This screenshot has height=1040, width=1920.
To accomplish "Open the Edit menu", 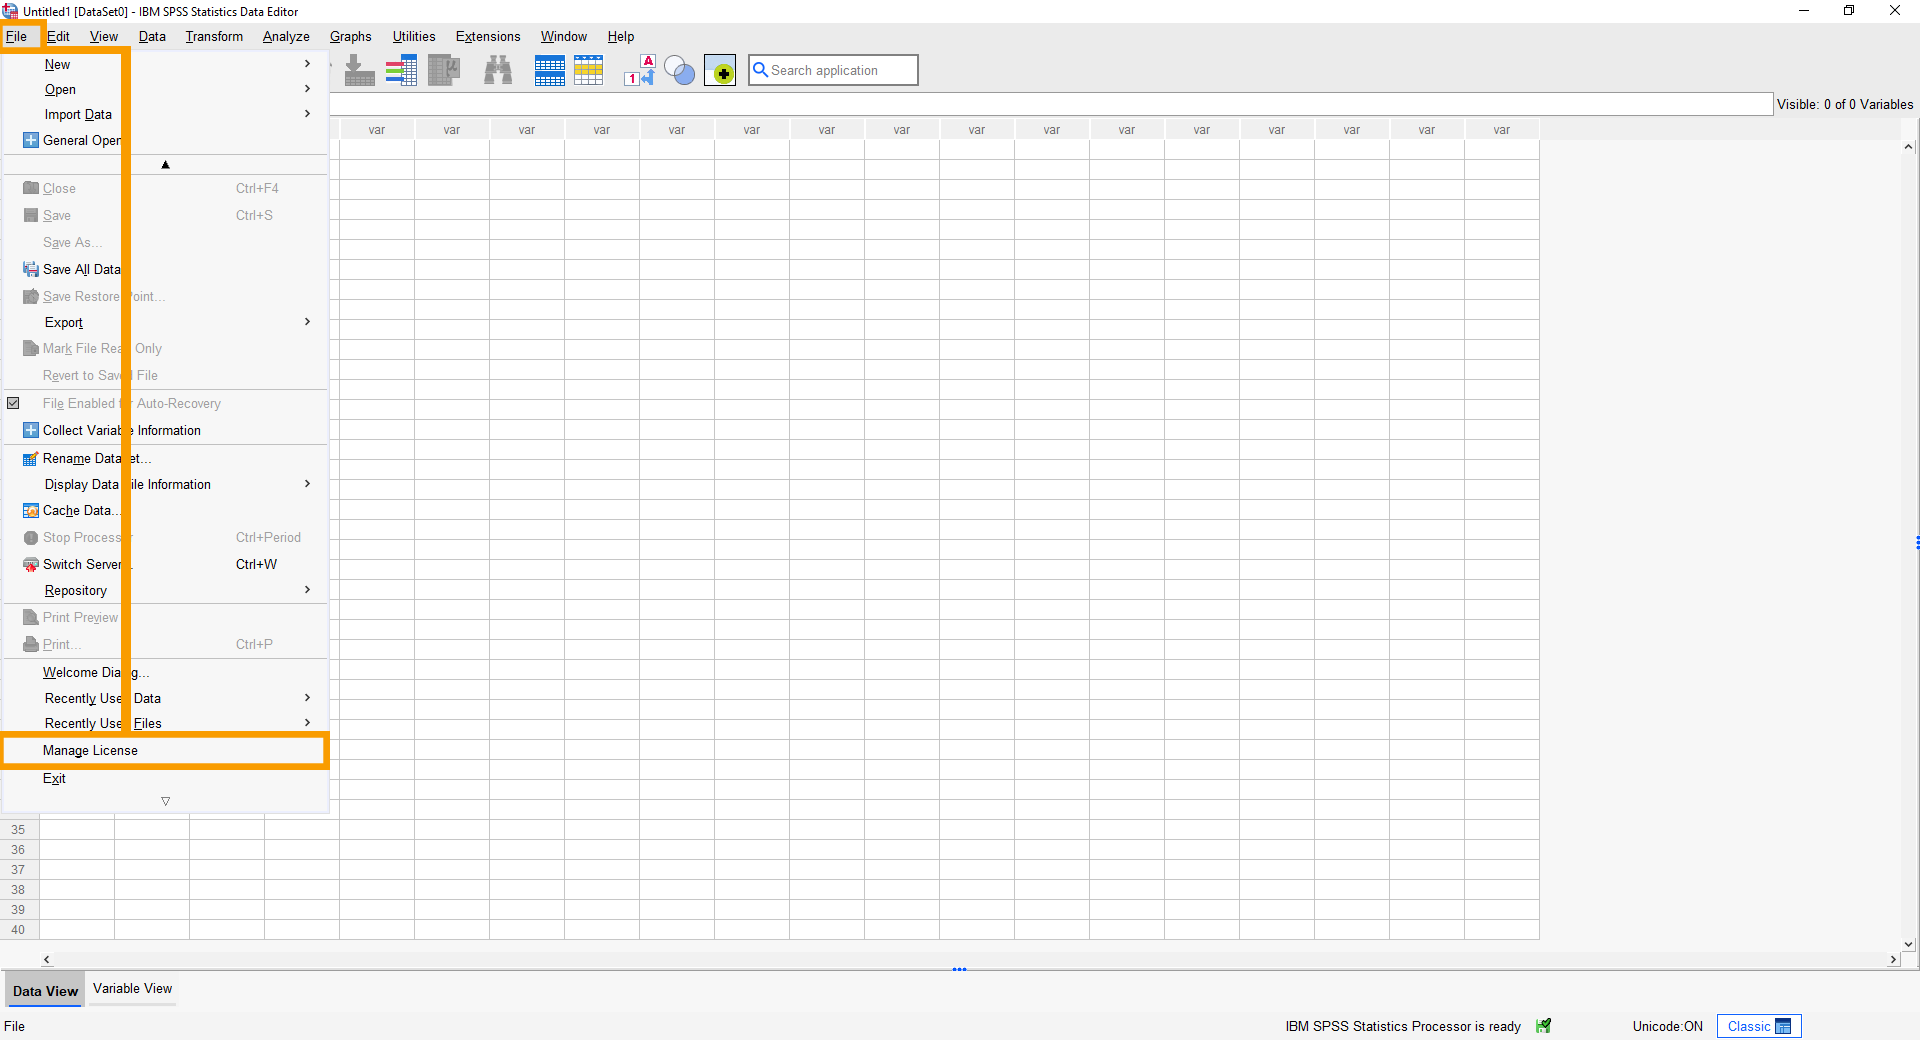I will (x=58, y=36).
